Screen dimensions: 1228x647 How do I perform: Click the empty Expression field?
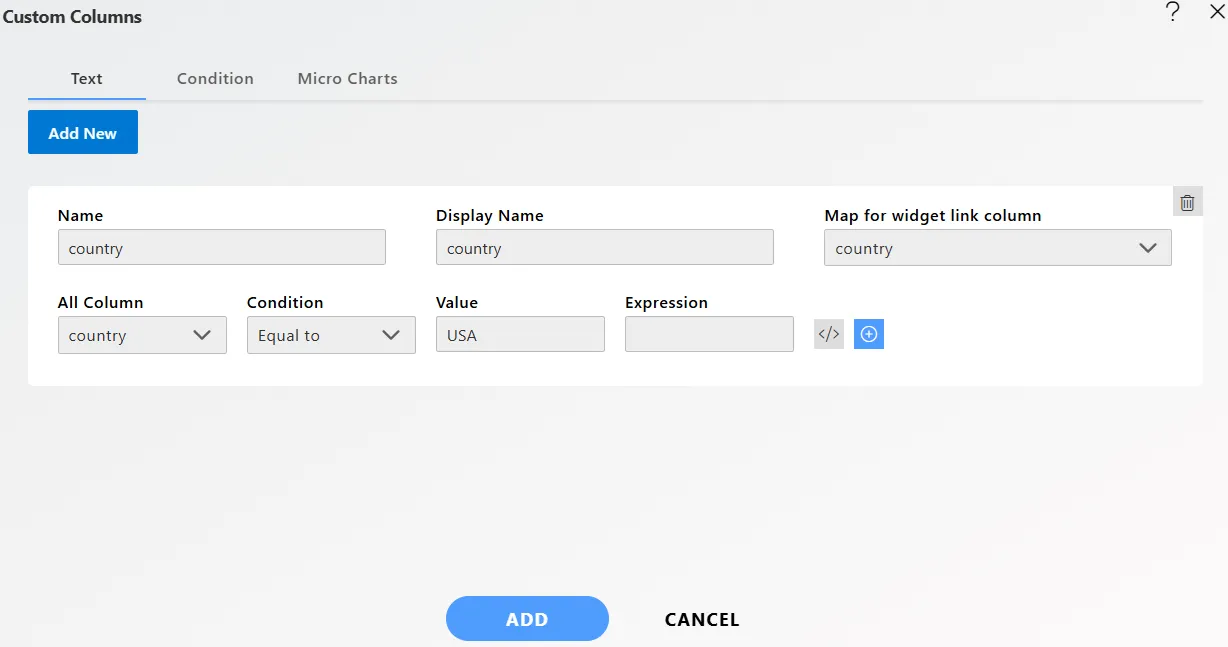point(709,334)
